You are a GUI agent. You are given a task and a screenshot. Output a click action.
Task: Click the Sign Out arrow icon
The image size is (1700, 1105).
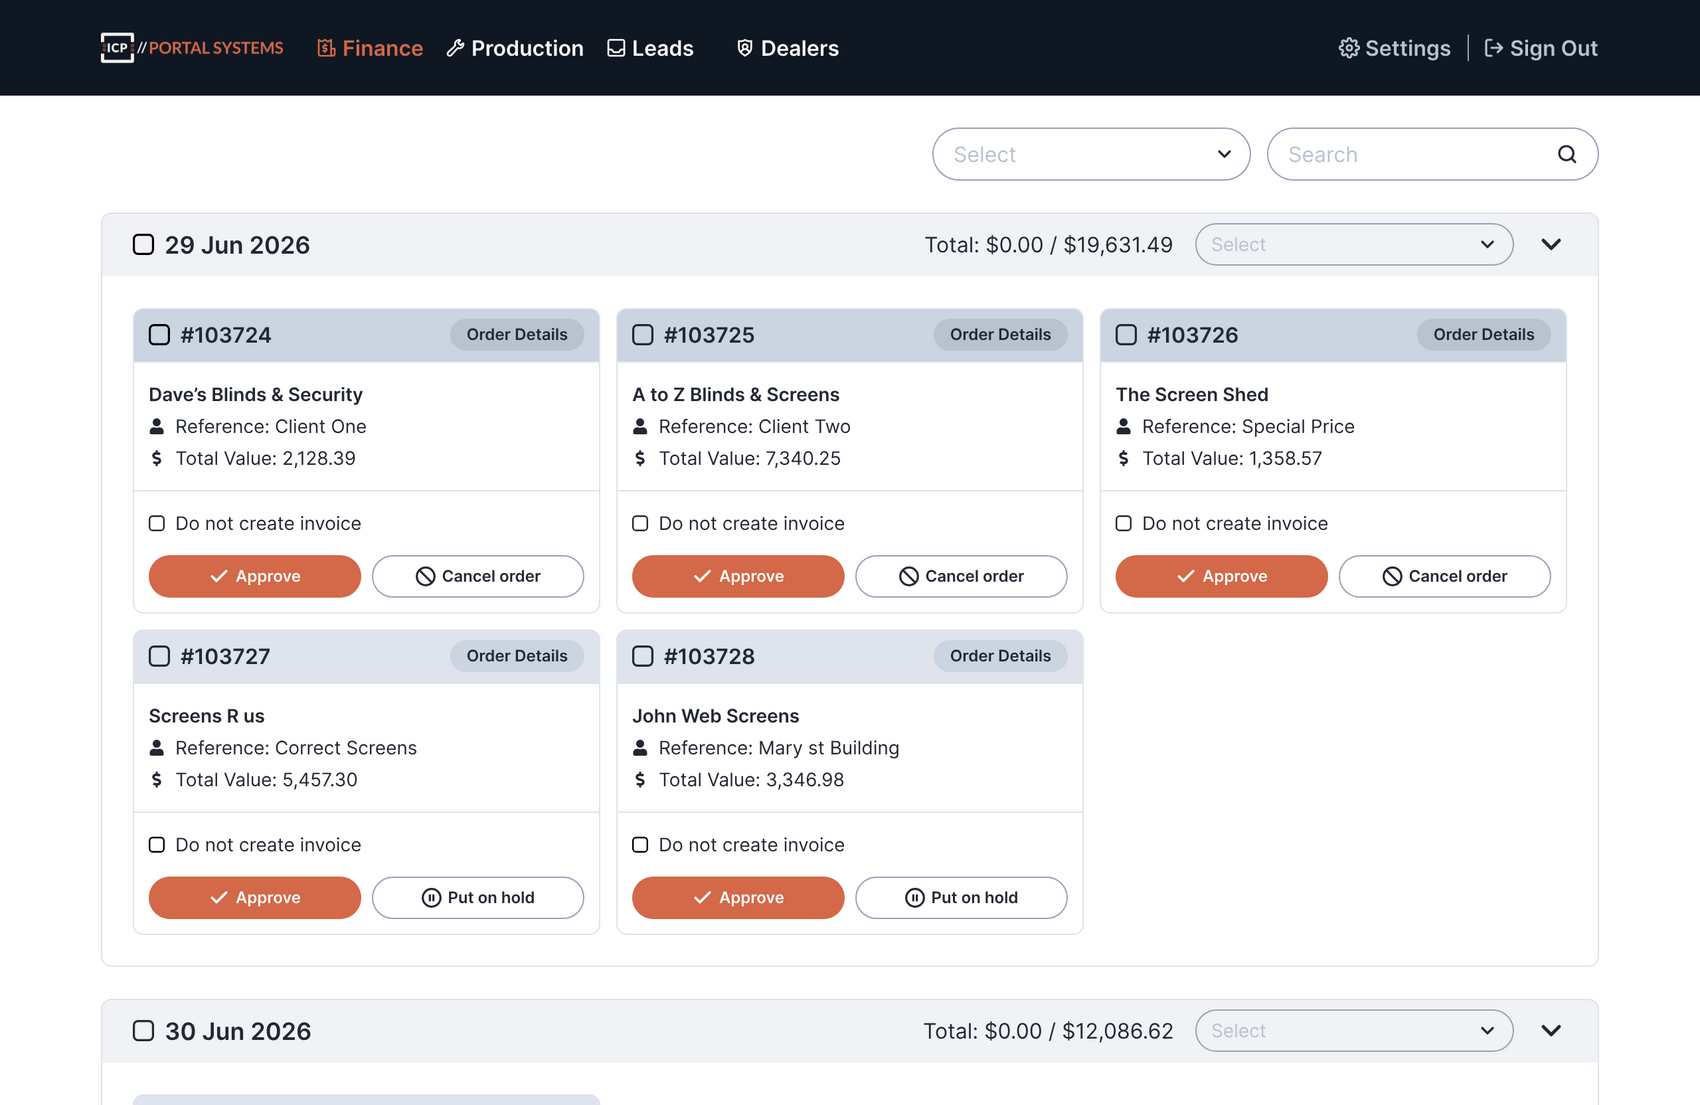[1493, 48]
